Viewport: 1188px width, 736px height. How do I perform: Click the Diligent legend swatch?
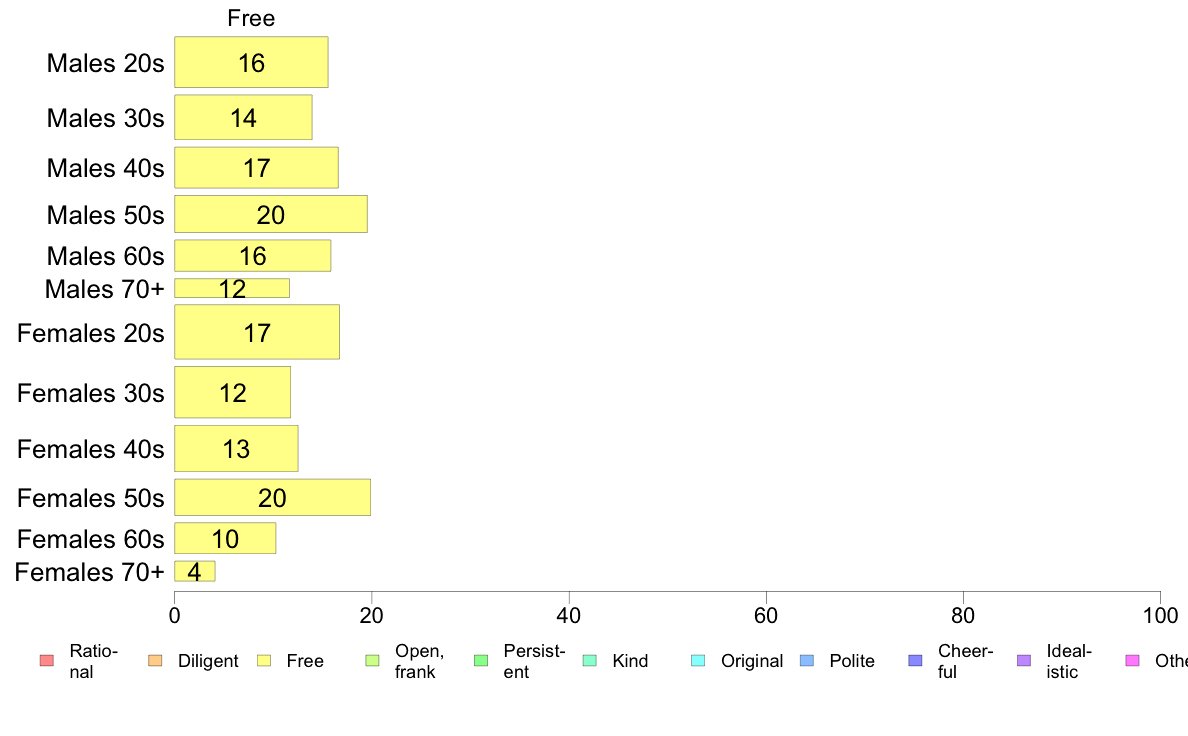(155, 661)
